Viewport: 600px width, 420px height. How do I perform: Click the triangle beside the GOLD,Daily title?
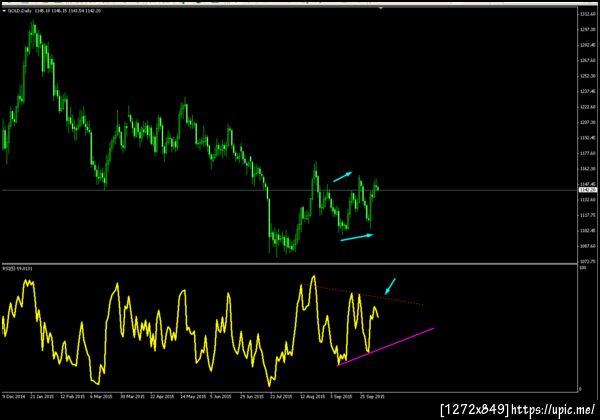click(4, 11)
